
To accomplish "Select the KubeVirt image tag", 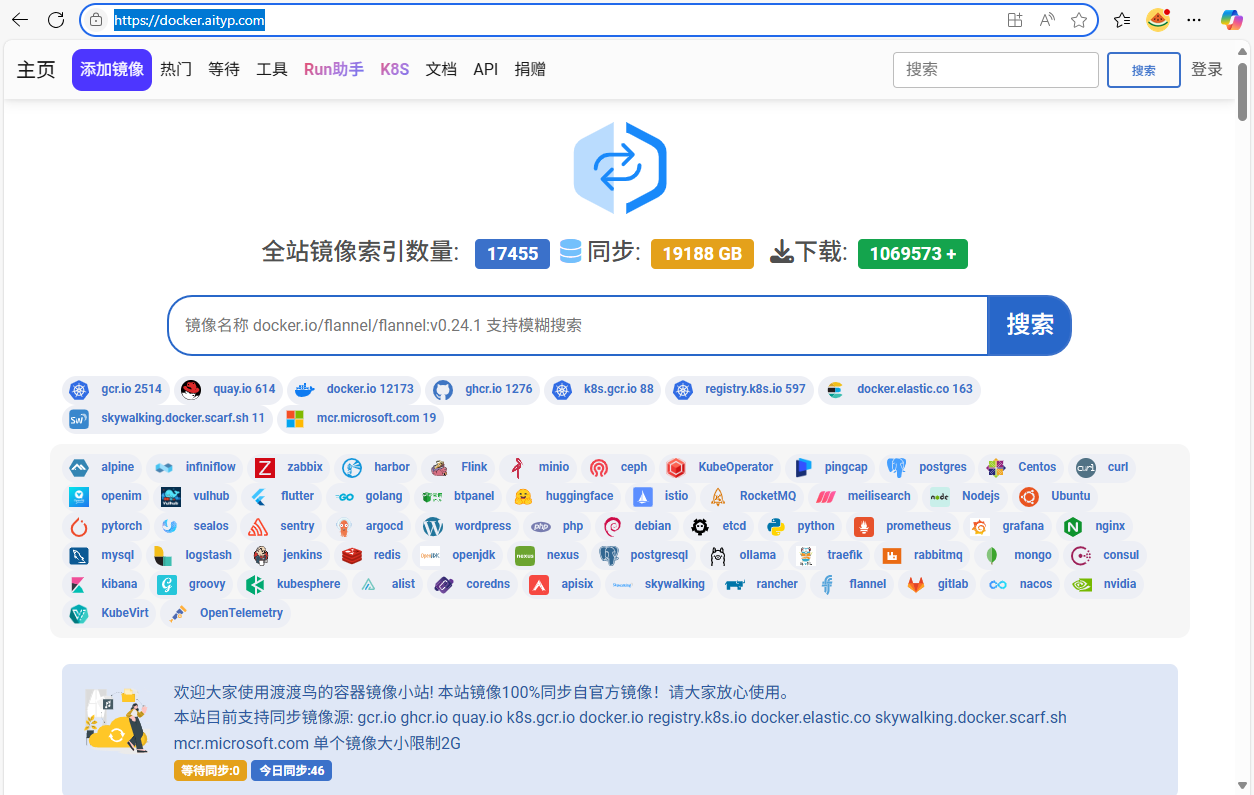I will point(107,613).
